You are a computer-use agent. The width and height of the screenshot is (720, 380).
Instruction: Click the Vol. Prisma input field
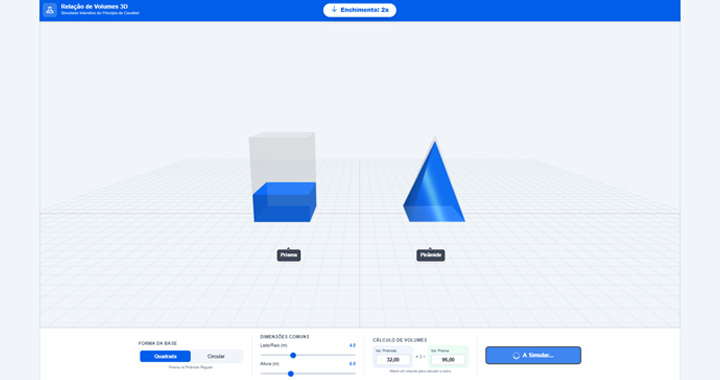tap(448, 360)
